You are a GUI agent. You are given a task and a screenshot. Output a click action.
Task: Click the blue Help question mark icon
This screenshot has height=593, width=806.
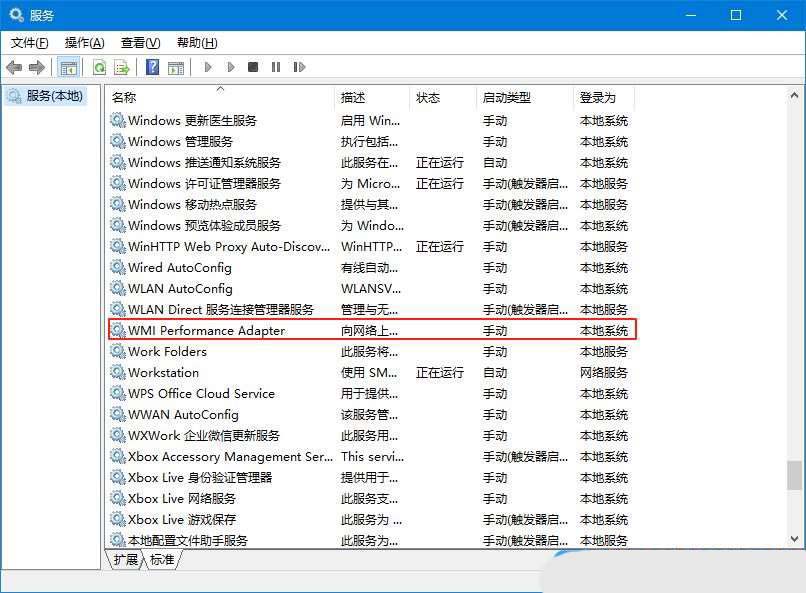coord(153,67)
